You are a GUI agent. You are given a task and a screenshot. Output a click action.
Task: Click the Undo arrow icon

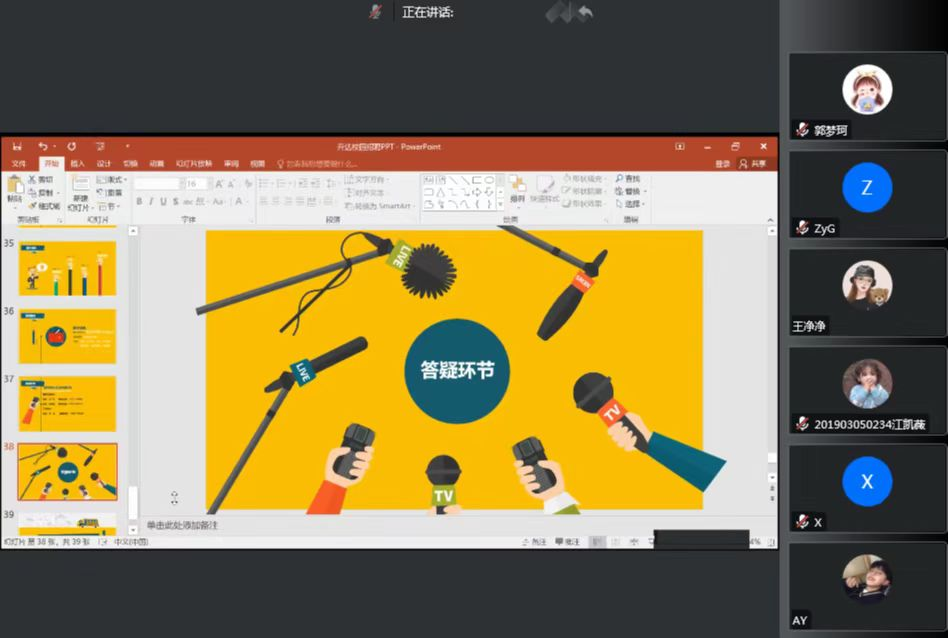[42, 147]
